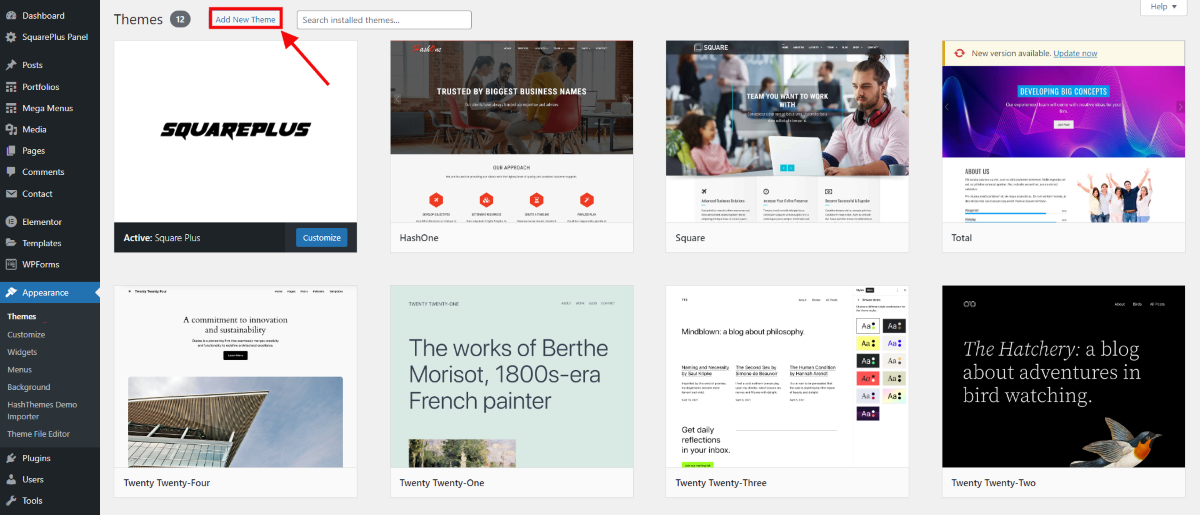Click the Posts pushpin icon
Screen dimensions: 1200x515
[10, 65]
